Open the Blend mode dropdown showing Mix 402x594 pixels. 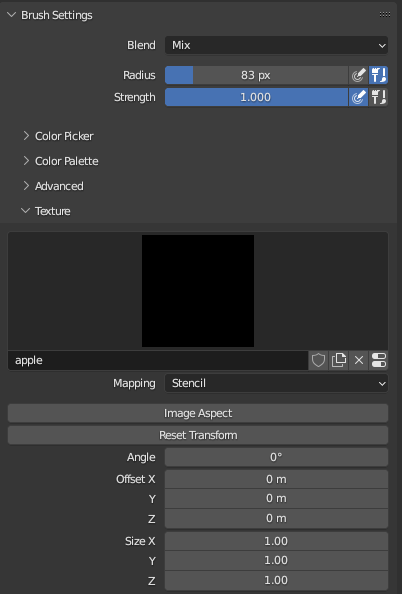(x=276, y=45)
